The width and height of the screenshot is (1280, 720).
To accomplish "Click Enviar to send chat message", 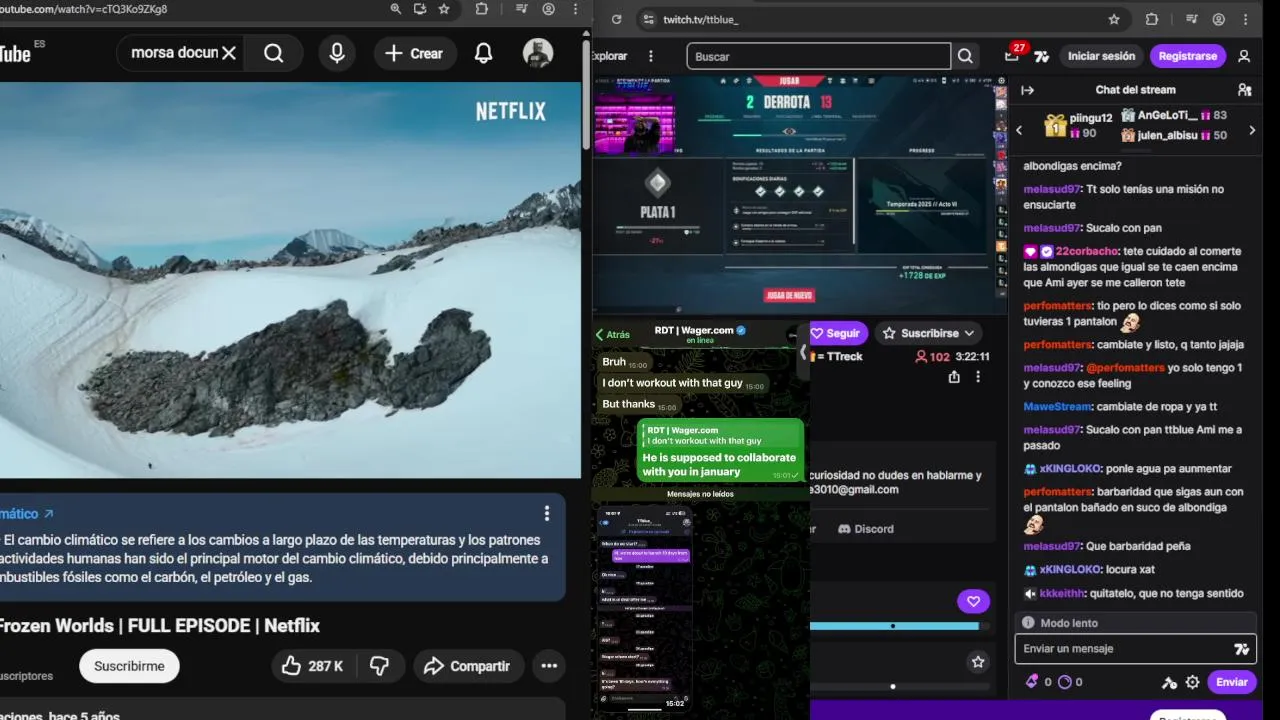I will 1231,682.
